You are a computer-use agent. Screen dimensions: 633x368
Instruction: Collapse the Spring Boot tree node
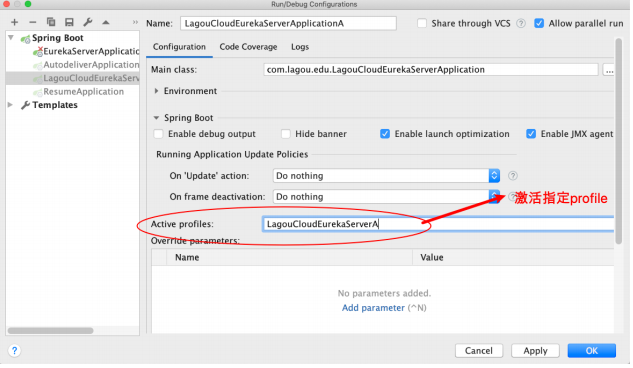(x=11, y=38)
